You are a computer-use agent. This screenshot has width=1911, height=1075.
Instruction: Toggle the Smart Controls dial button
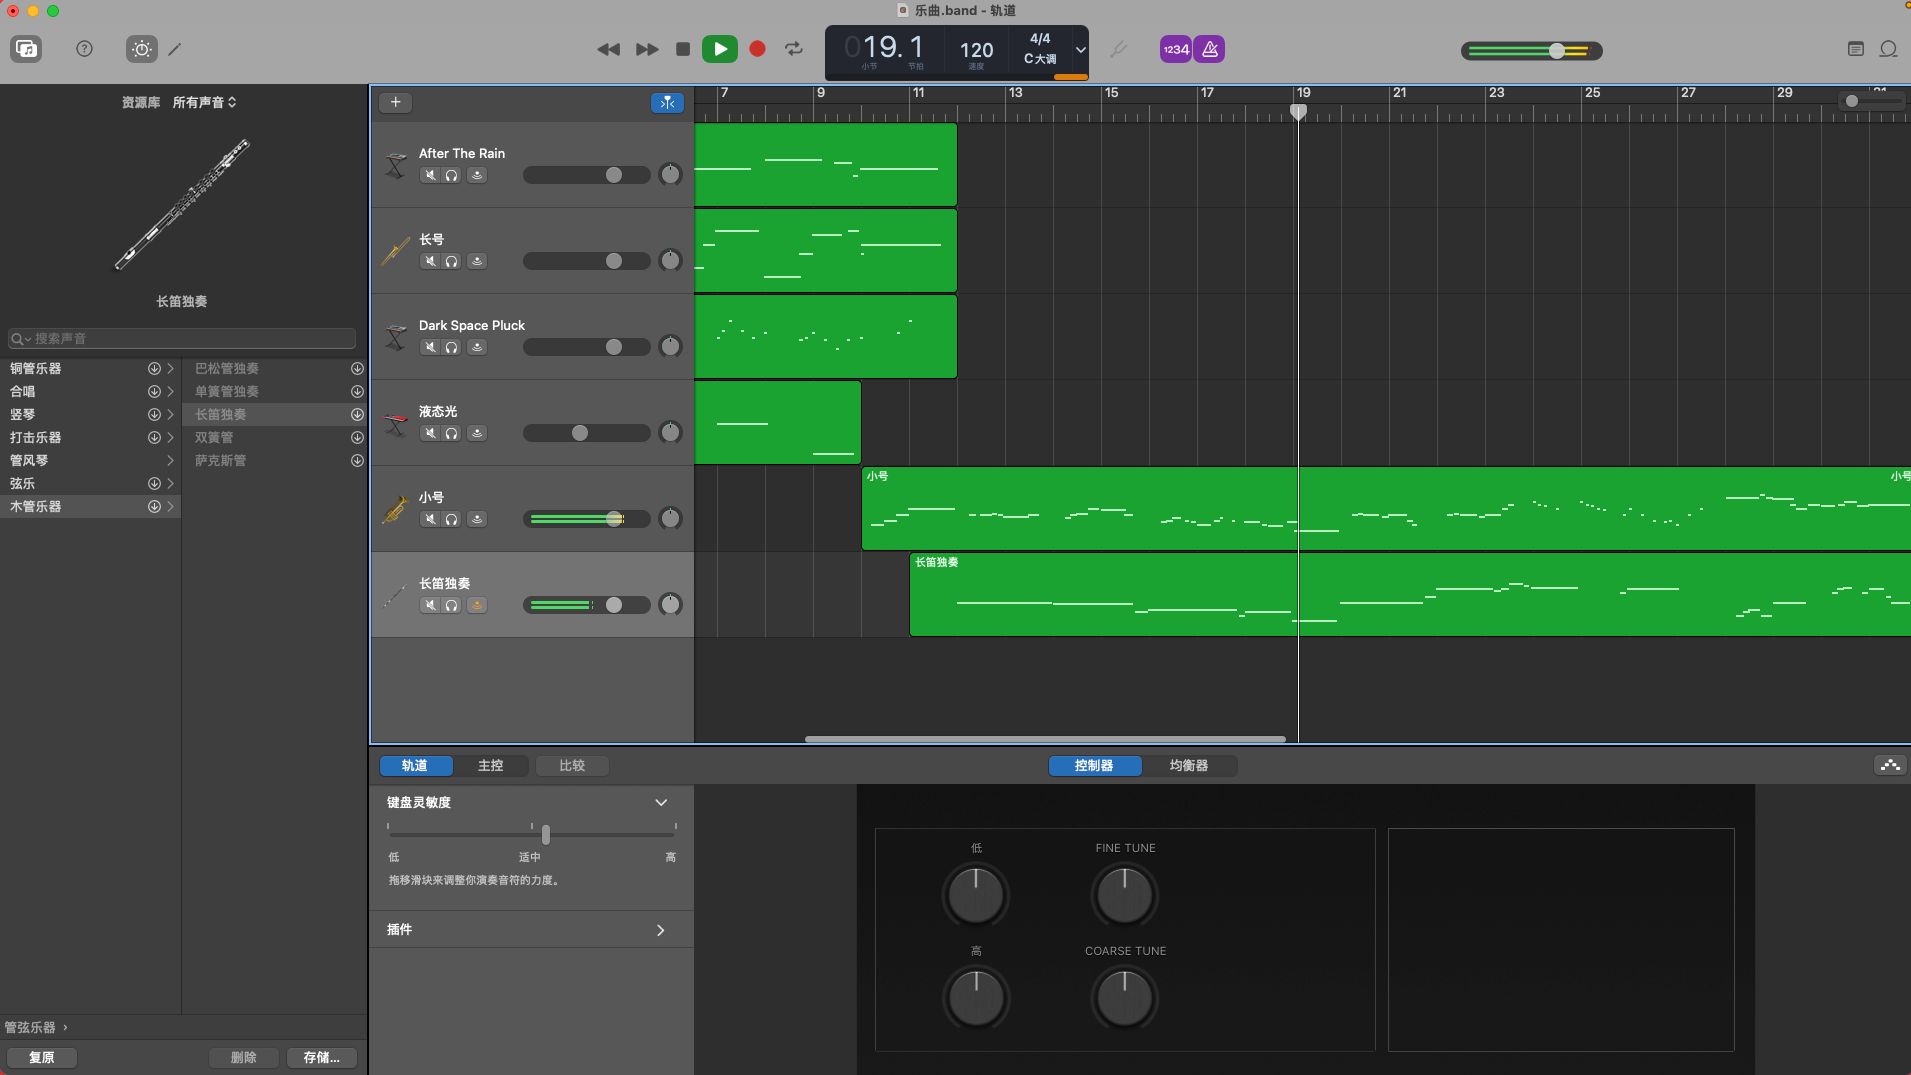[x=141, y=49]
